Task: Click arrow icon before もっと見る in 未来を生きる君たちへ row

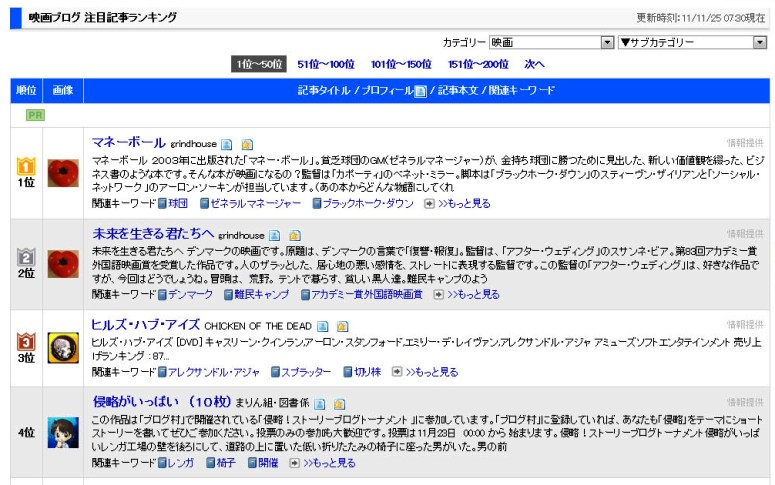Action: point(438,295)
